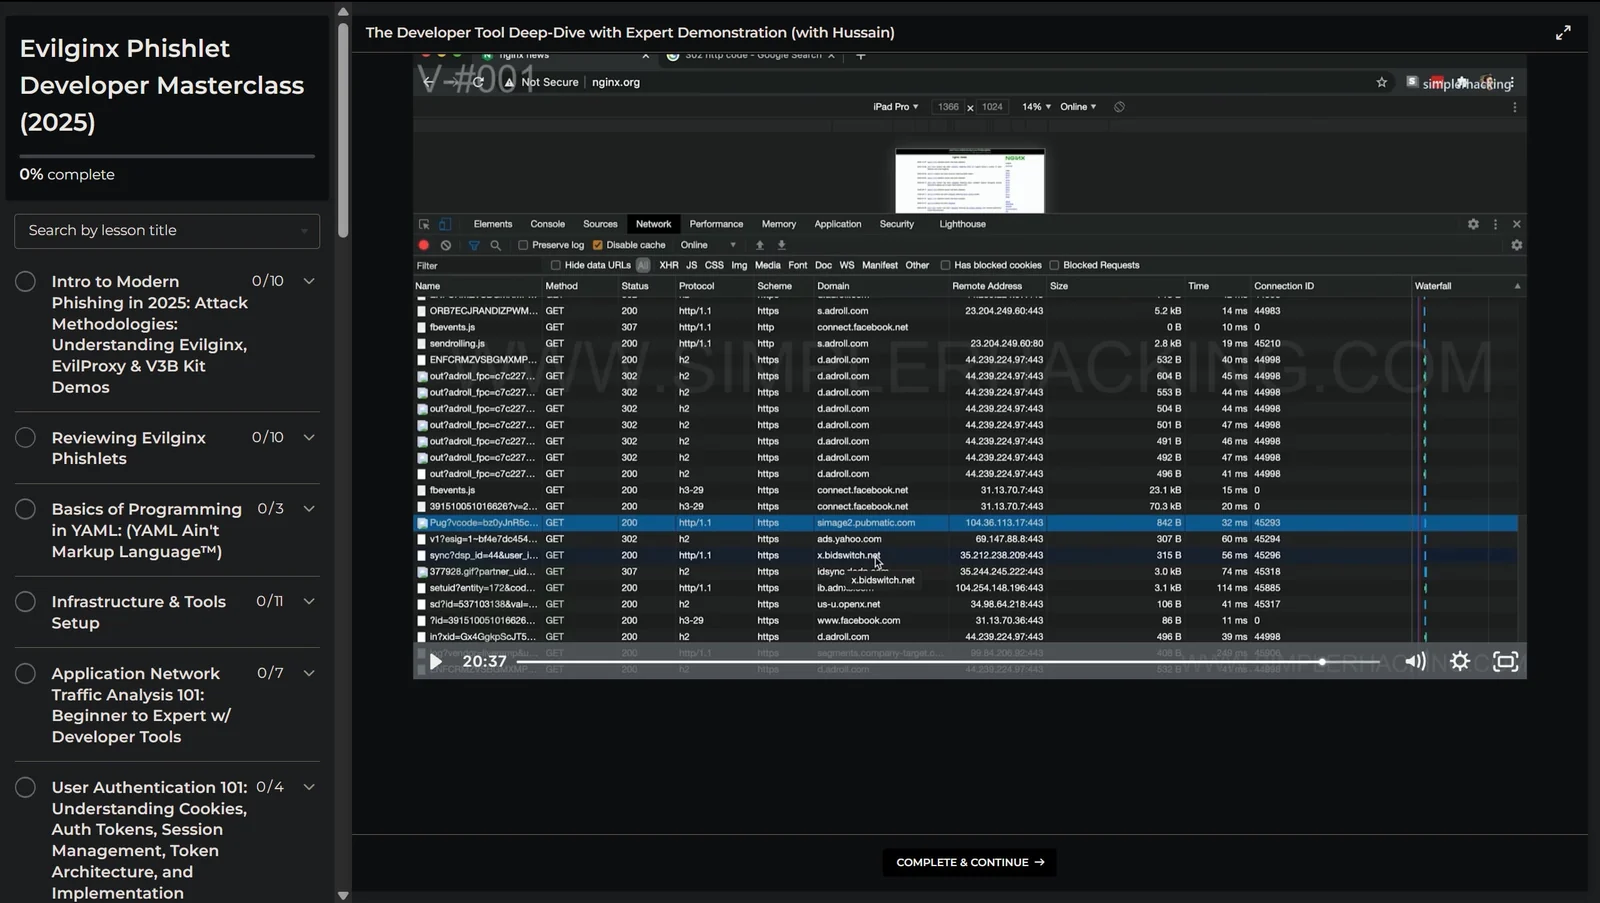Check the Hide data URLs box
This screenshot has height=903, width=1600.
(556, 265)
